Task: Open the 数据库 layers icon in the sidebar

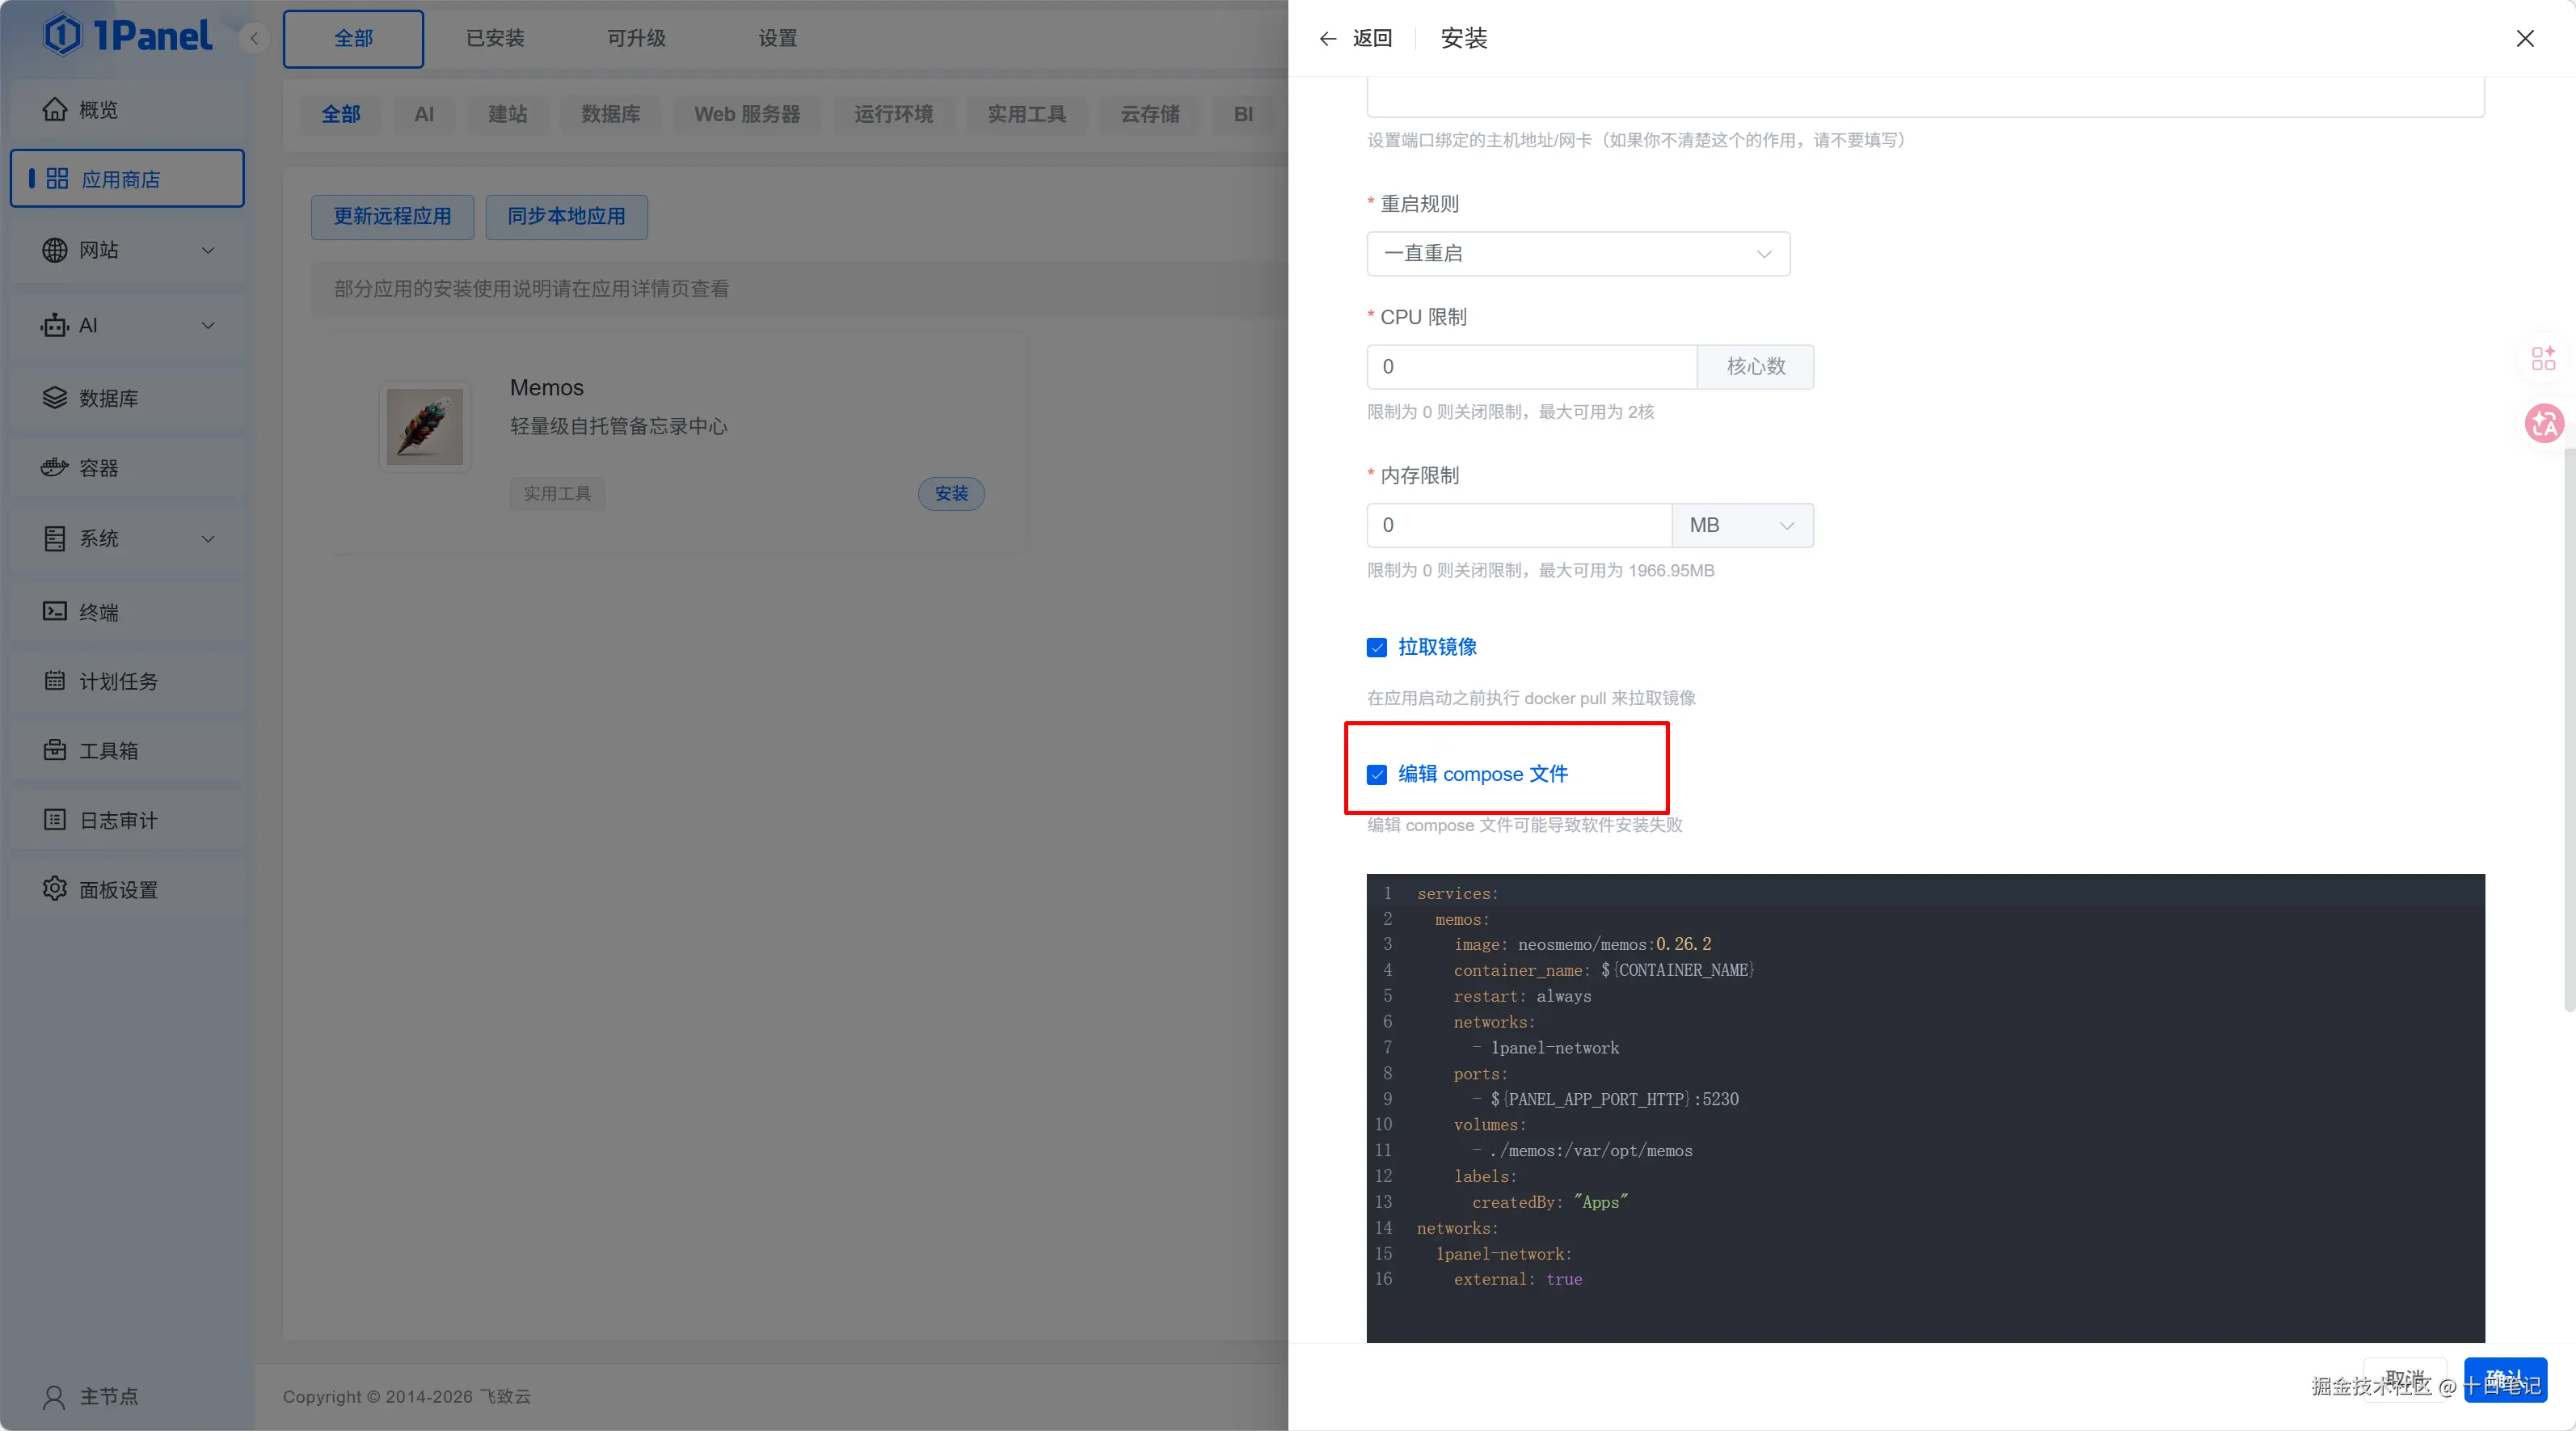Action: pos(55,398)
